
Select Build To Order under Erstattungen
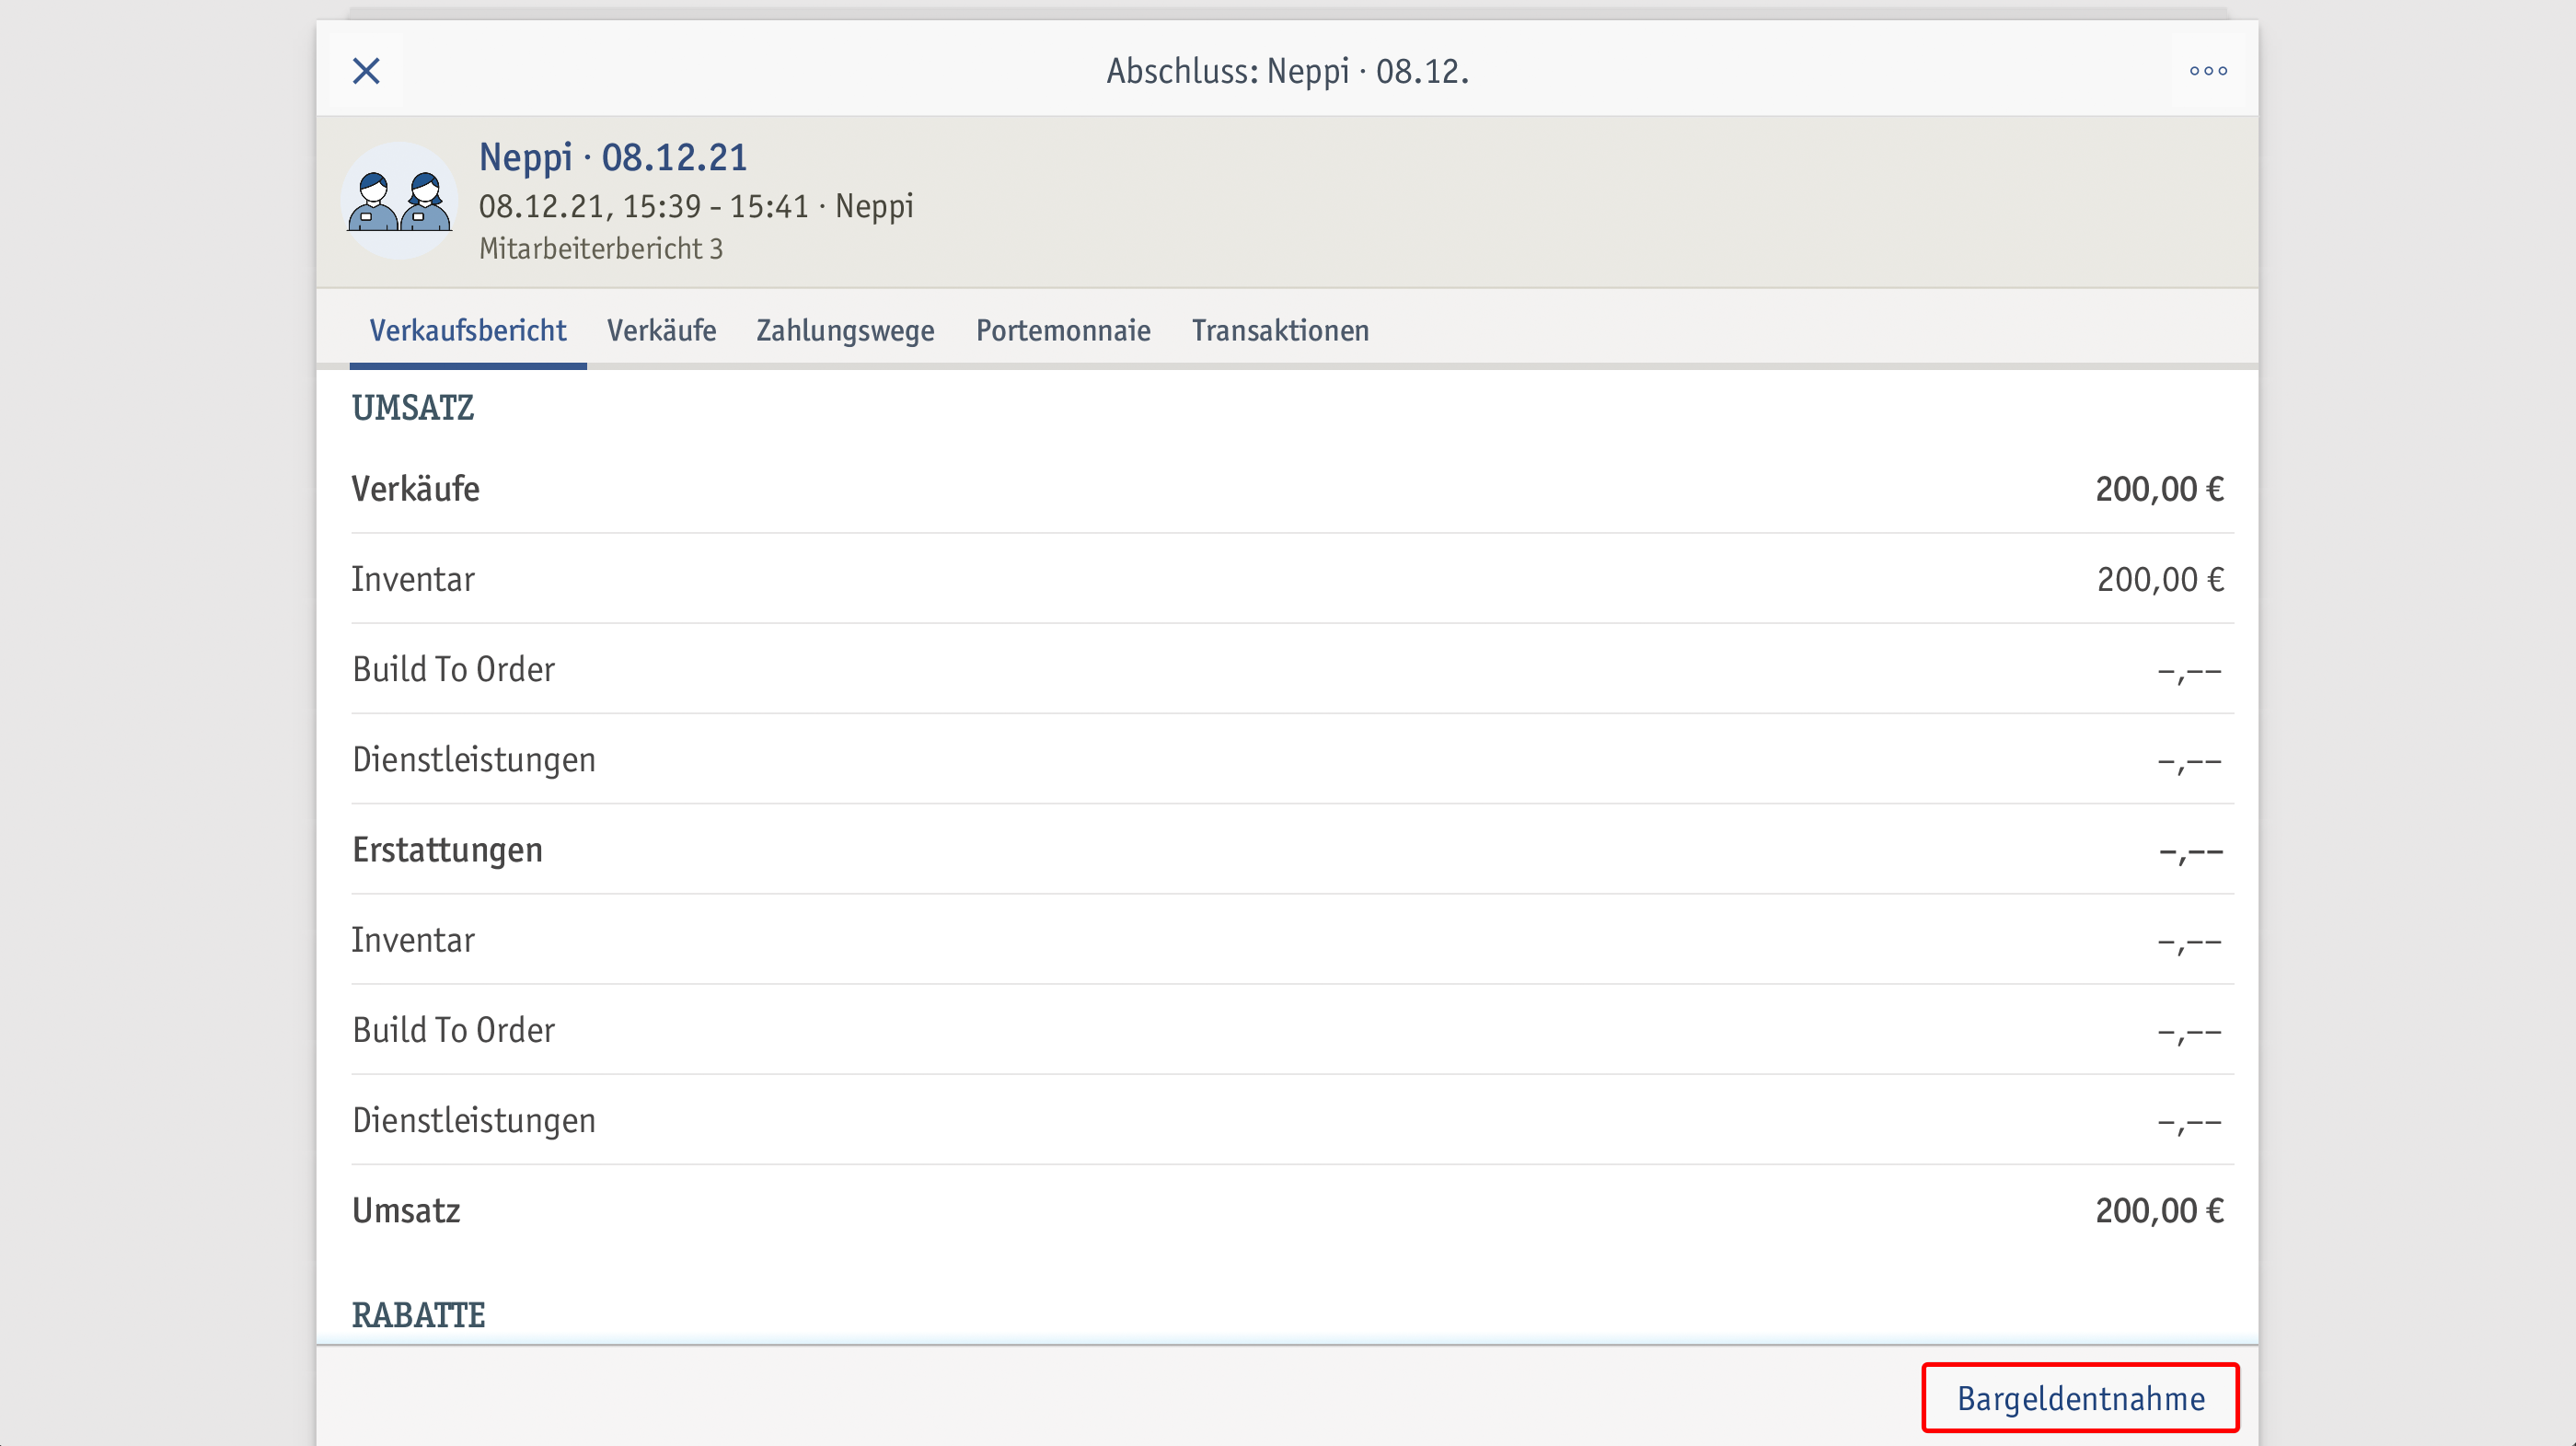point(1292,1030)
